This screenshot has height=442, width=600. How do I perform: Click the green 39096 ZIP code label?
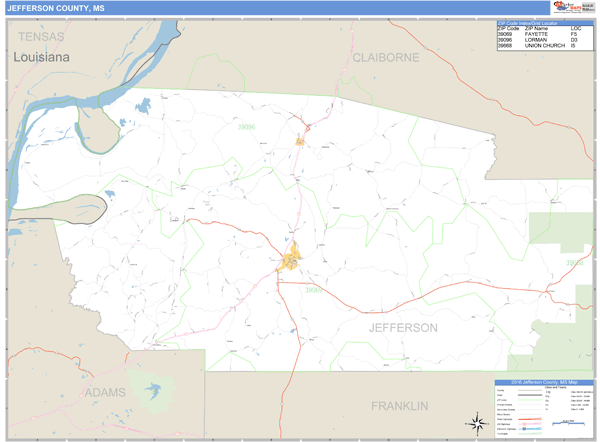coord(247,127)
